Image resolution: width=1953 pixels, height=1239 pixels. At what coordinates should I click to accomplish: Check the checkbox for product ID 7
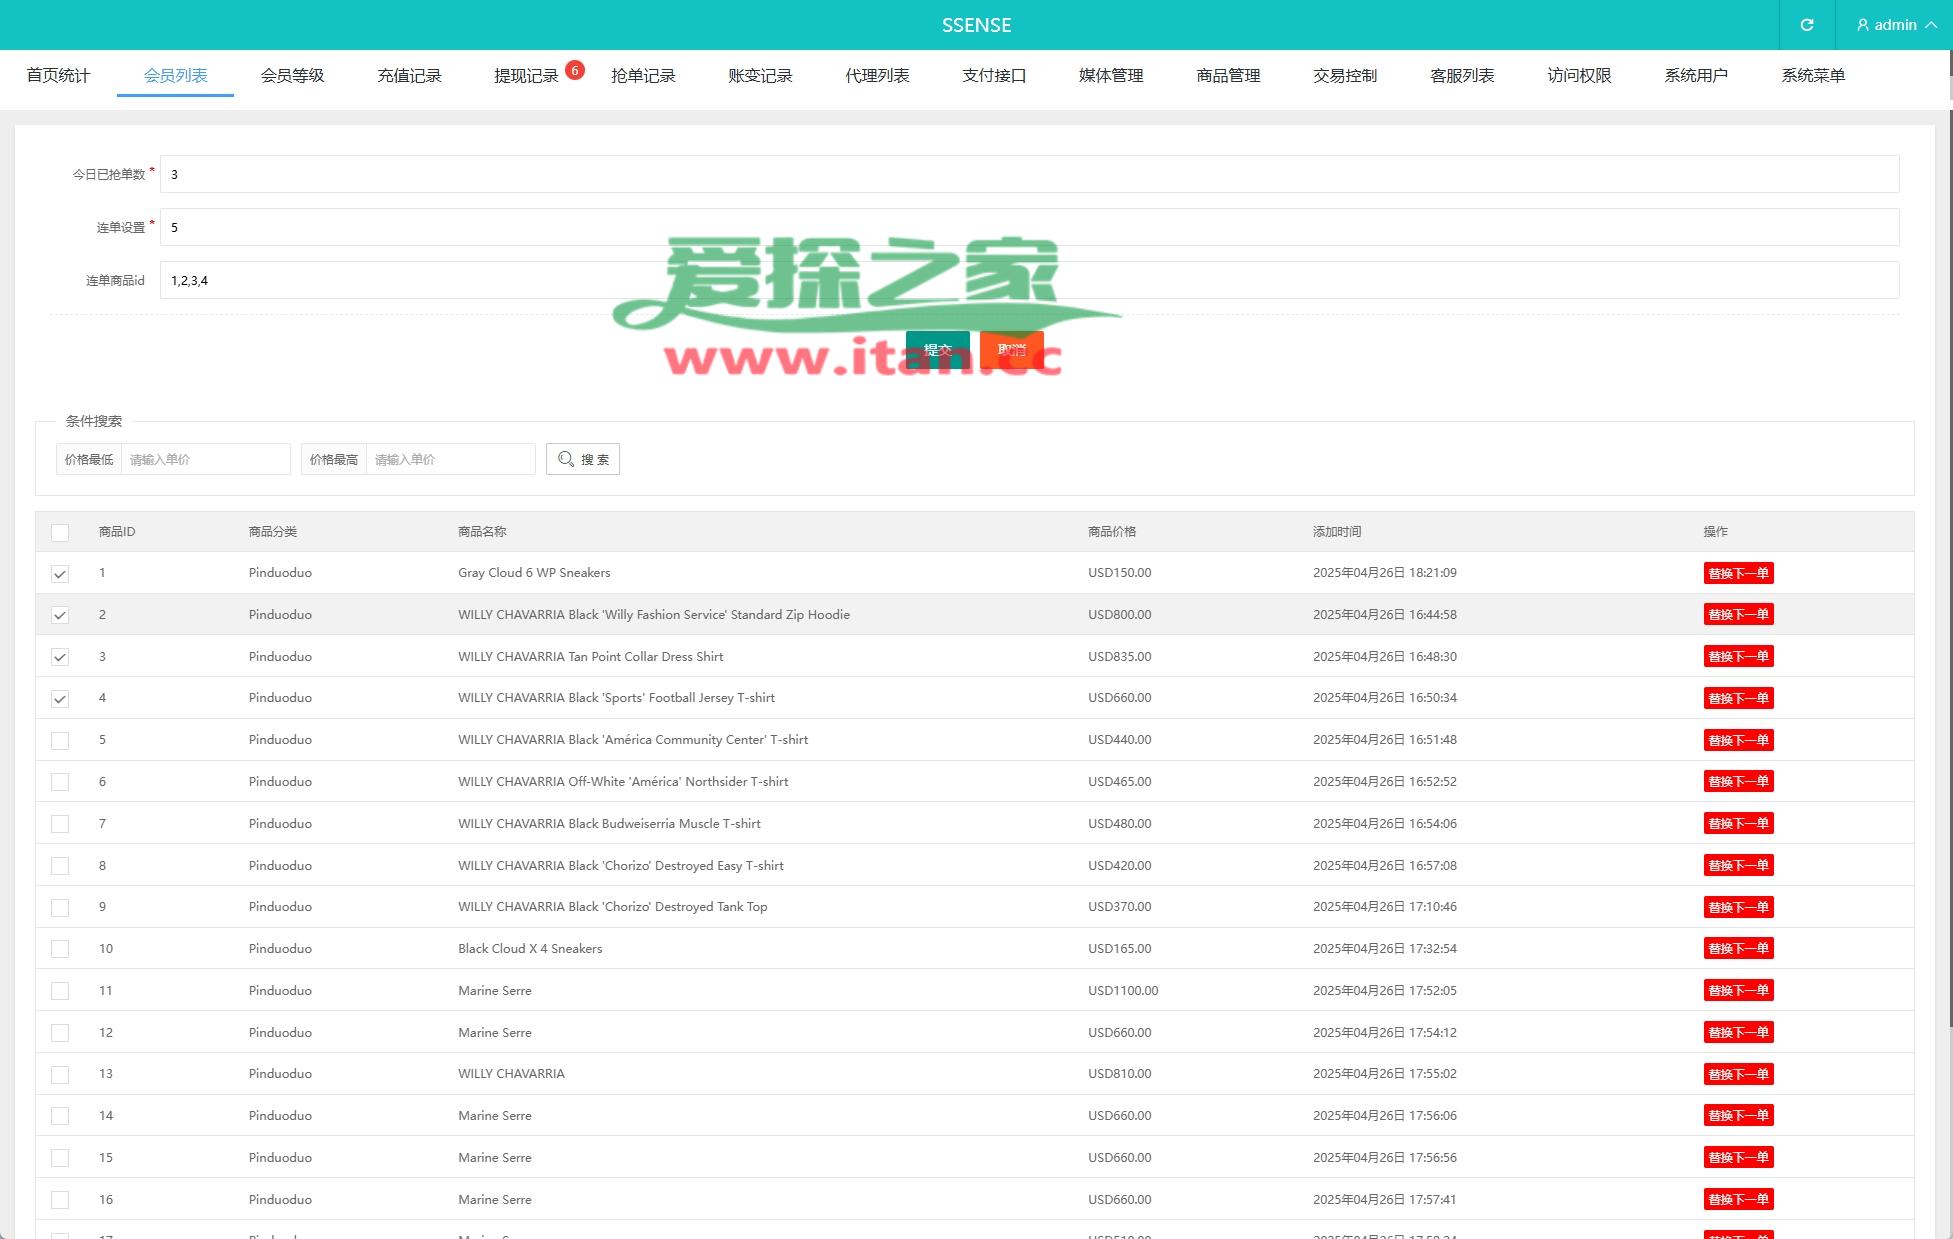pos(60,824)
